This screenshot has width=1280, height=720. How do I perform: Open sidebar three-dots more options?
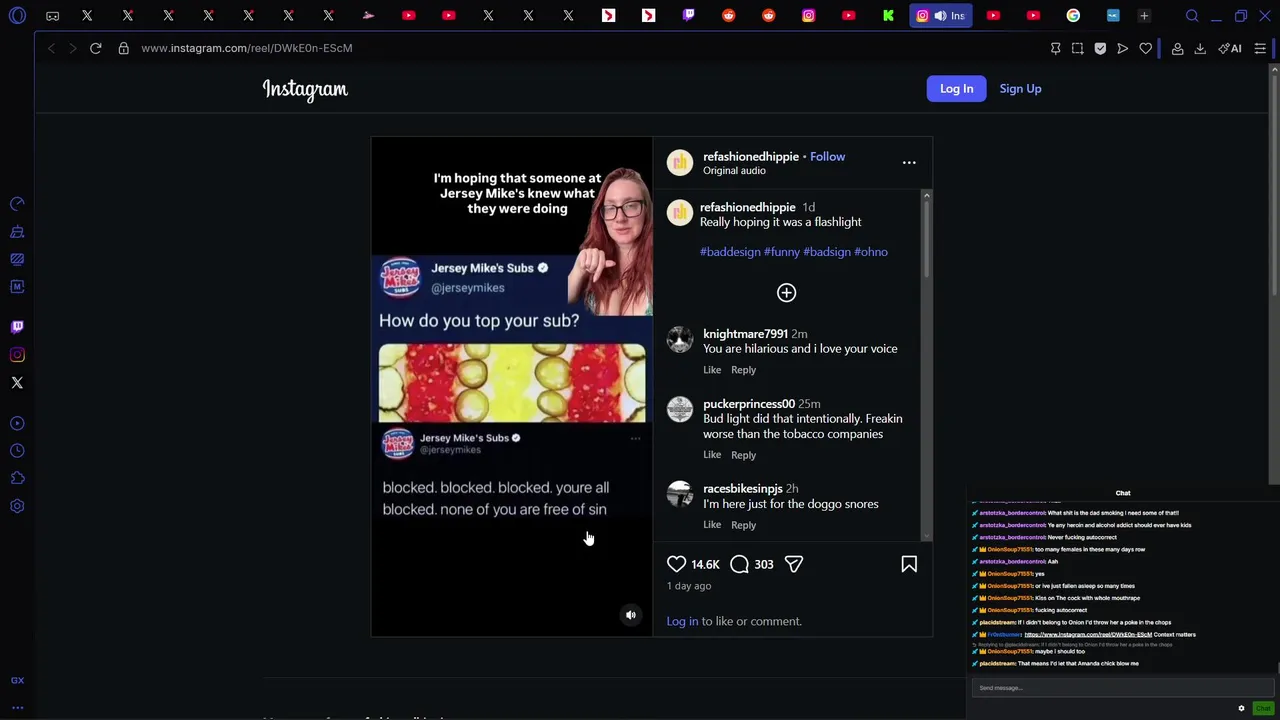(17, 708)
